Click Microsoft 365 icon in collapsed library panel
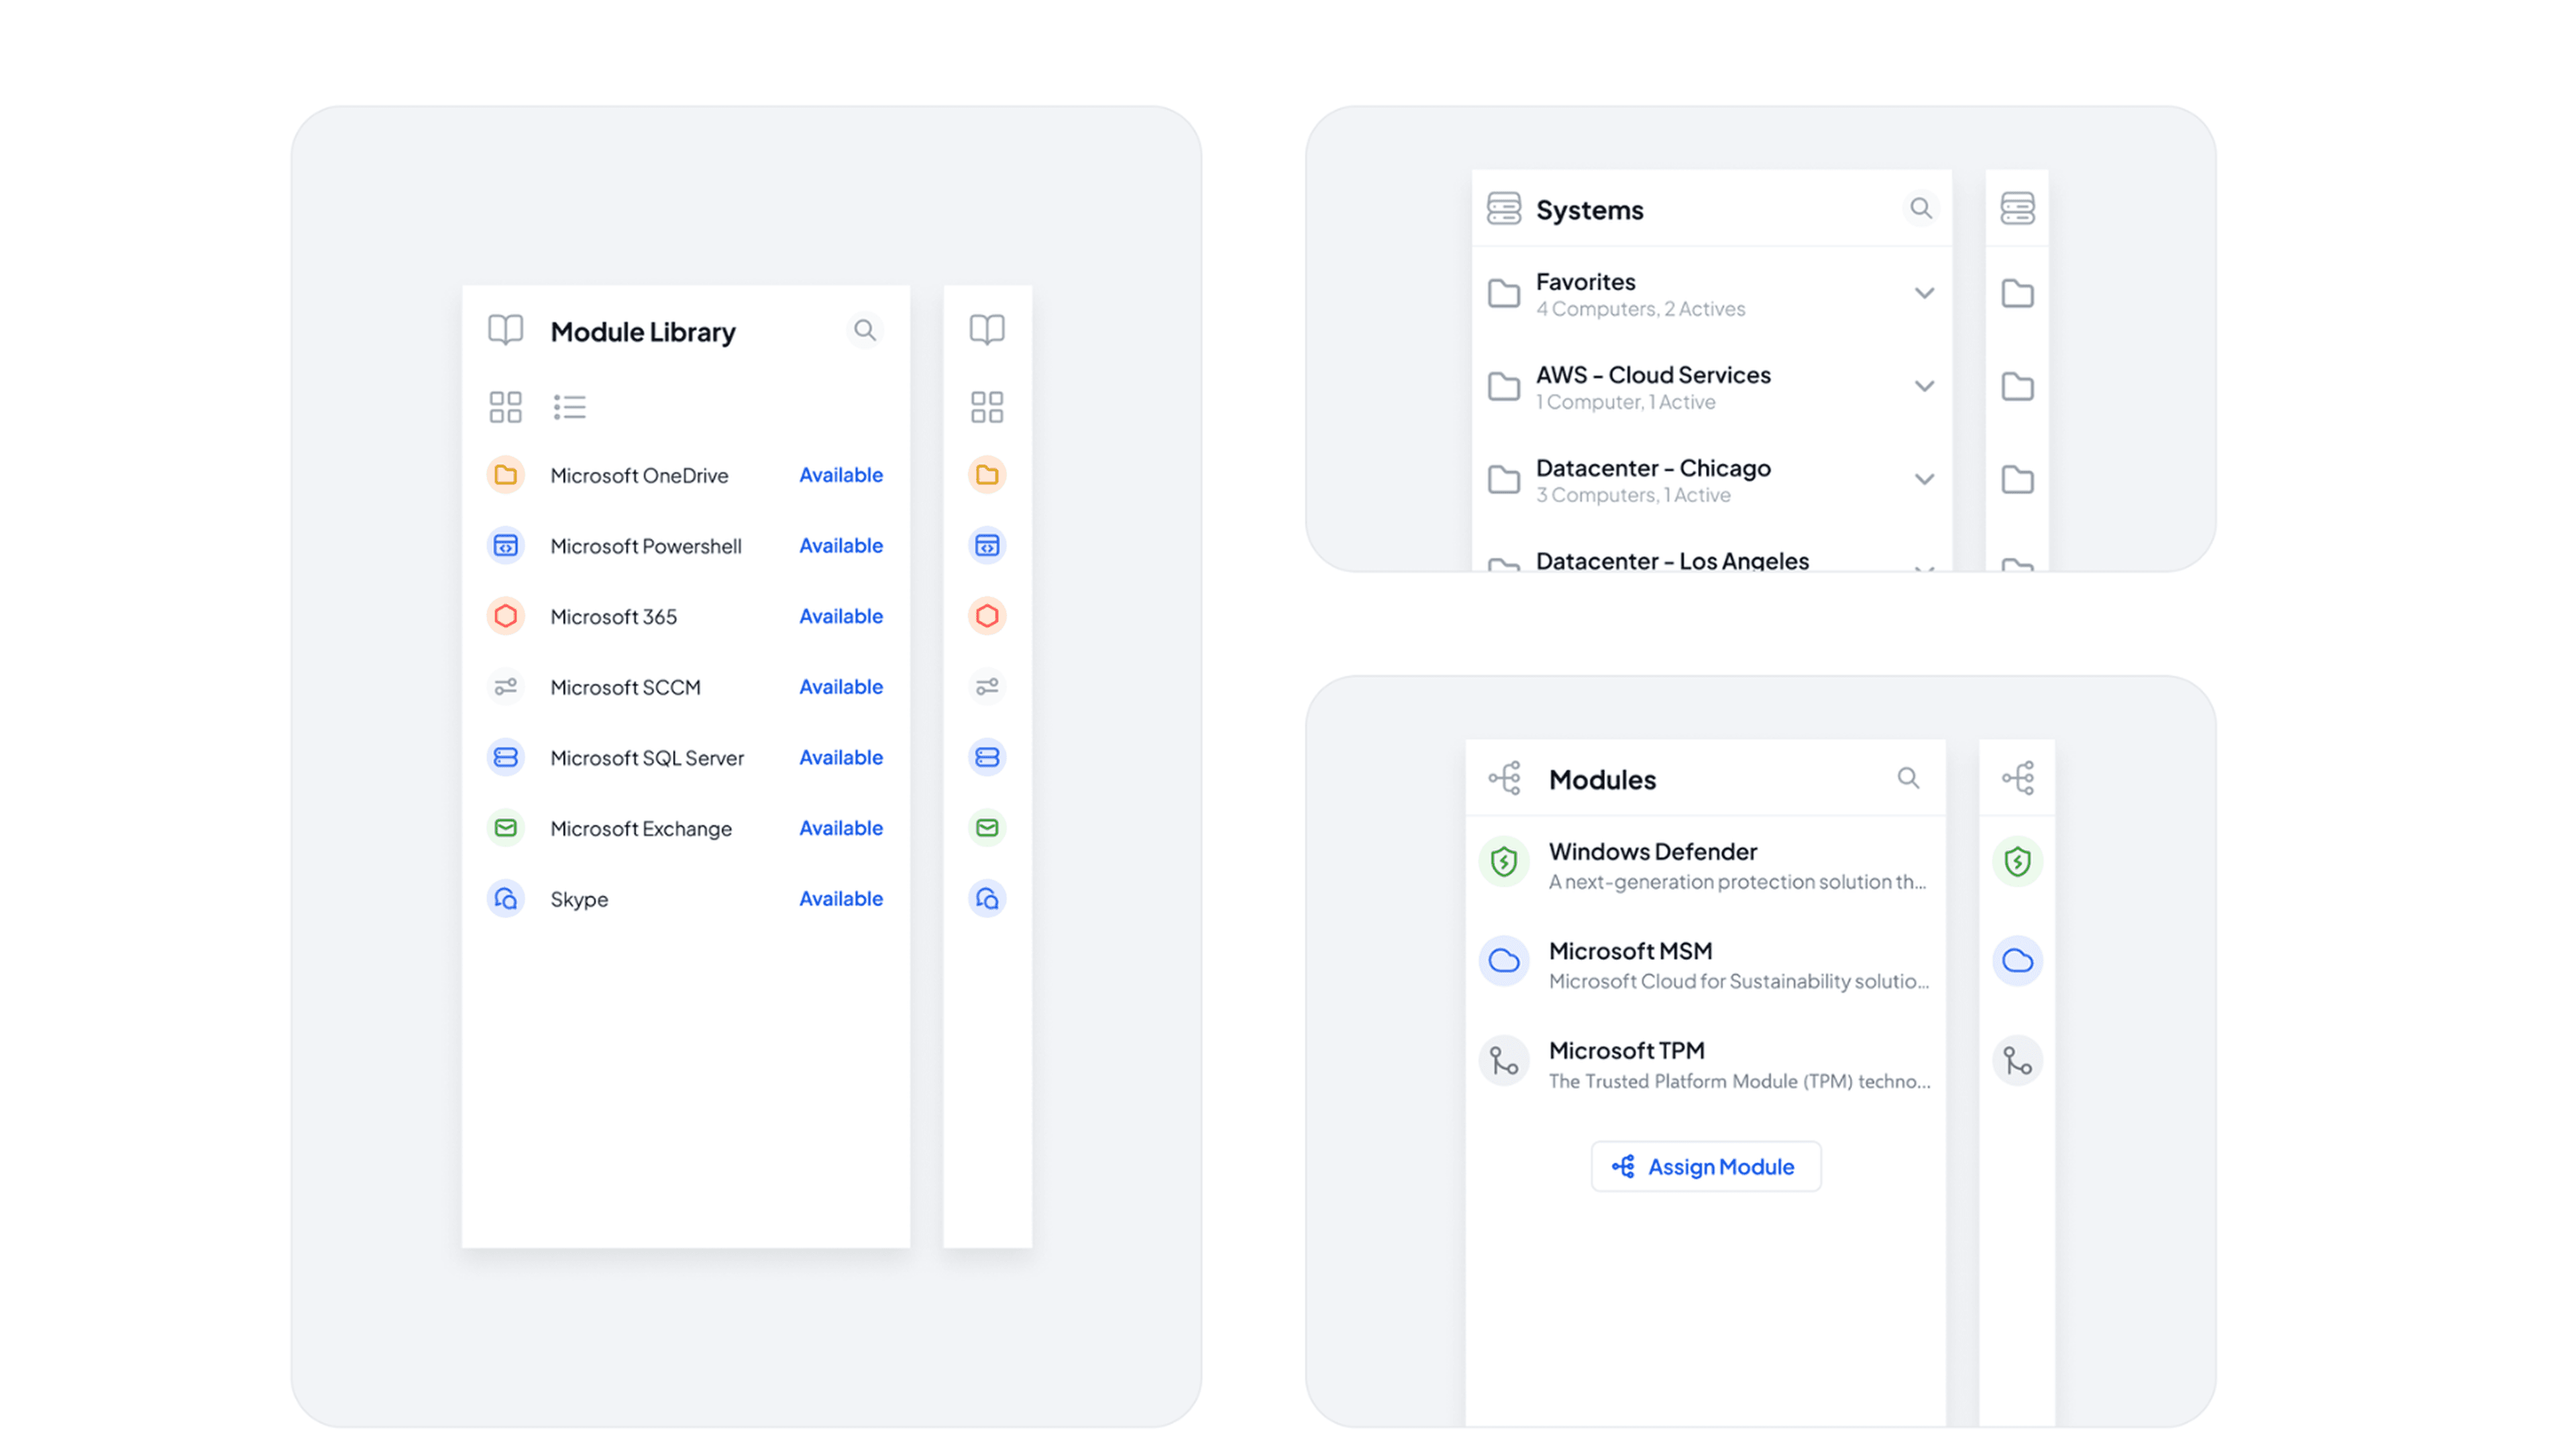 [x=987, y=616]
